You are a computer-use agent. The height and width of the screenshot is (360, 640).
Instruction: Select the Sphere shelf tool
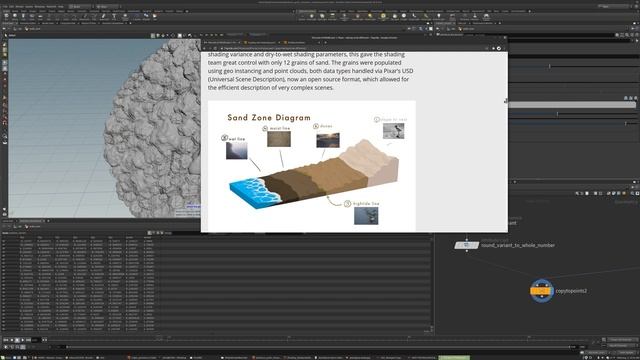tap(15, 16)
